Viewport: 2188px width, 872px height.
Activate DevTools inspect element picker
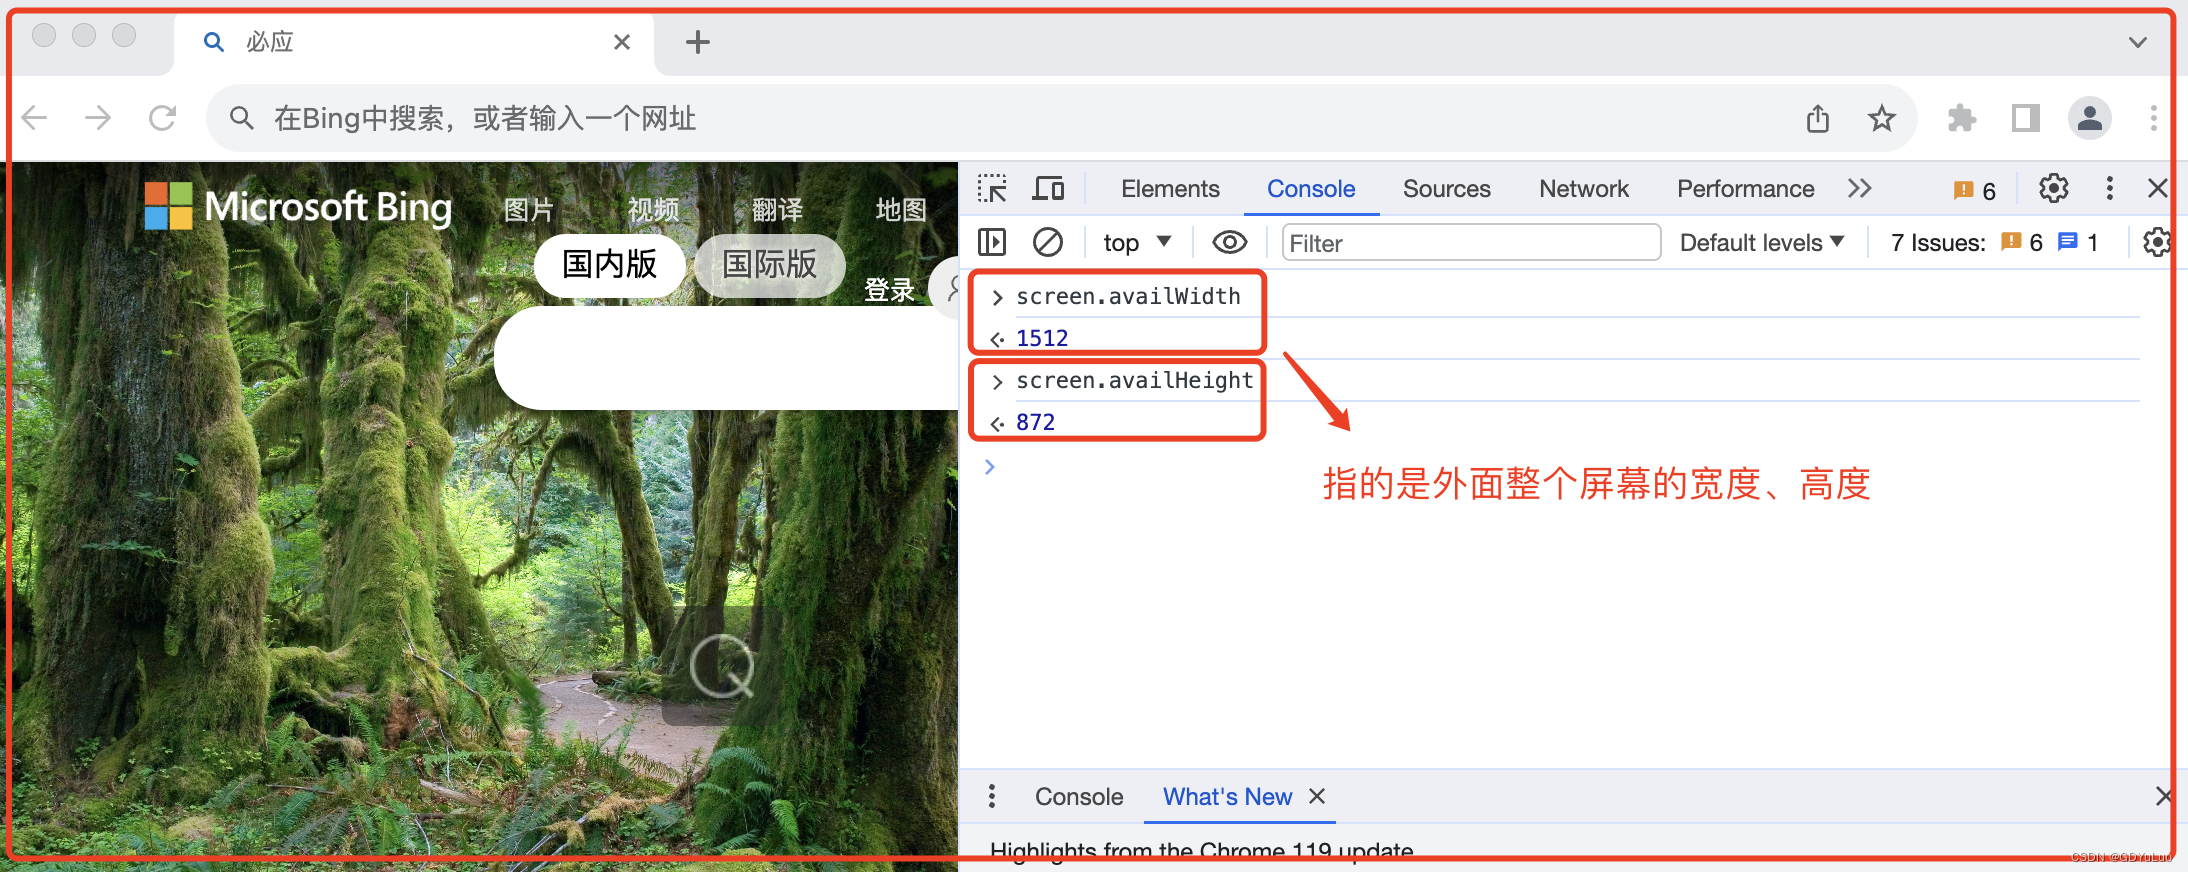coord(992,188)
